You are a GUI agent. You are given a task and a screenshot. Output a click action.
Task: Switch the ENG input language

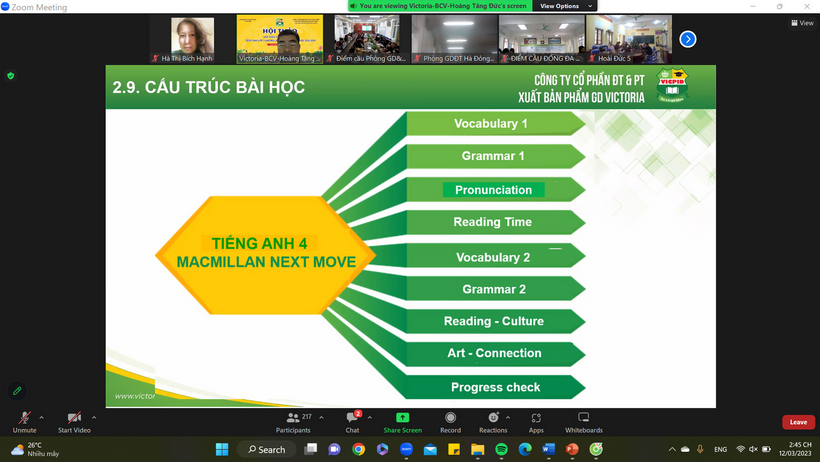[721, 449]
